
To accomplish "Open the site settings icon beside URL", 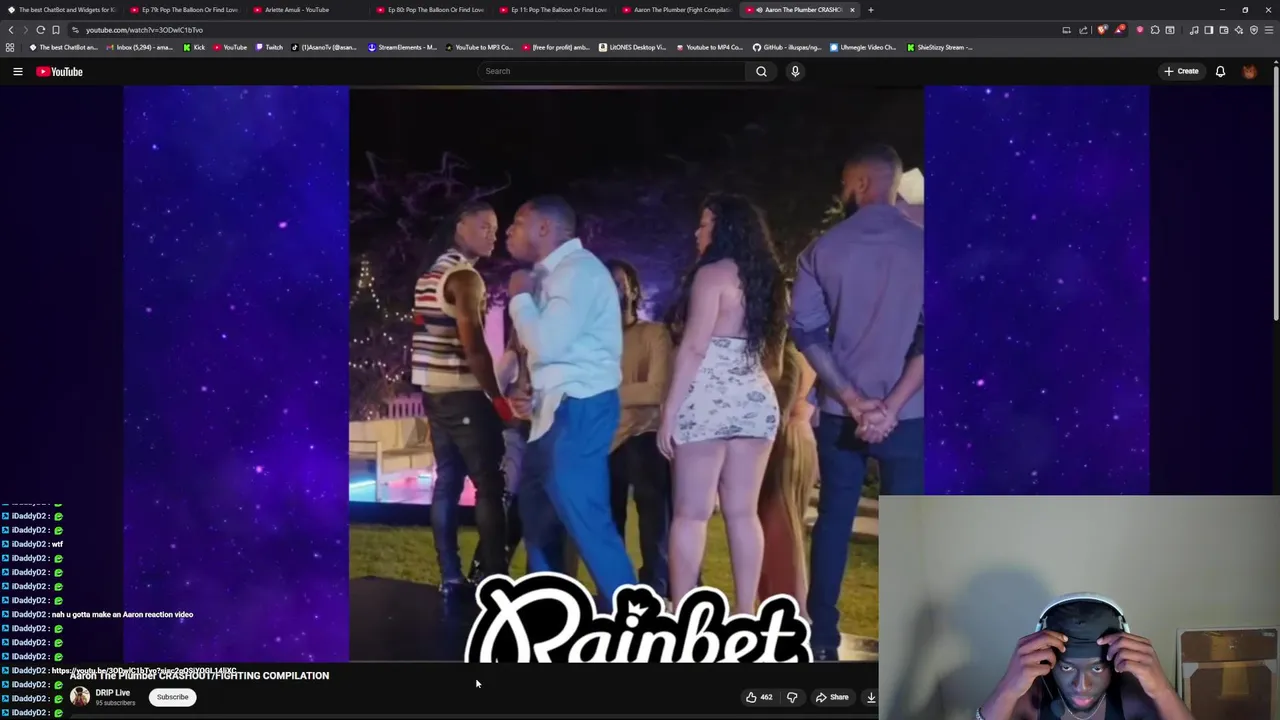I will pyautogui.click(x=75, y=30).
